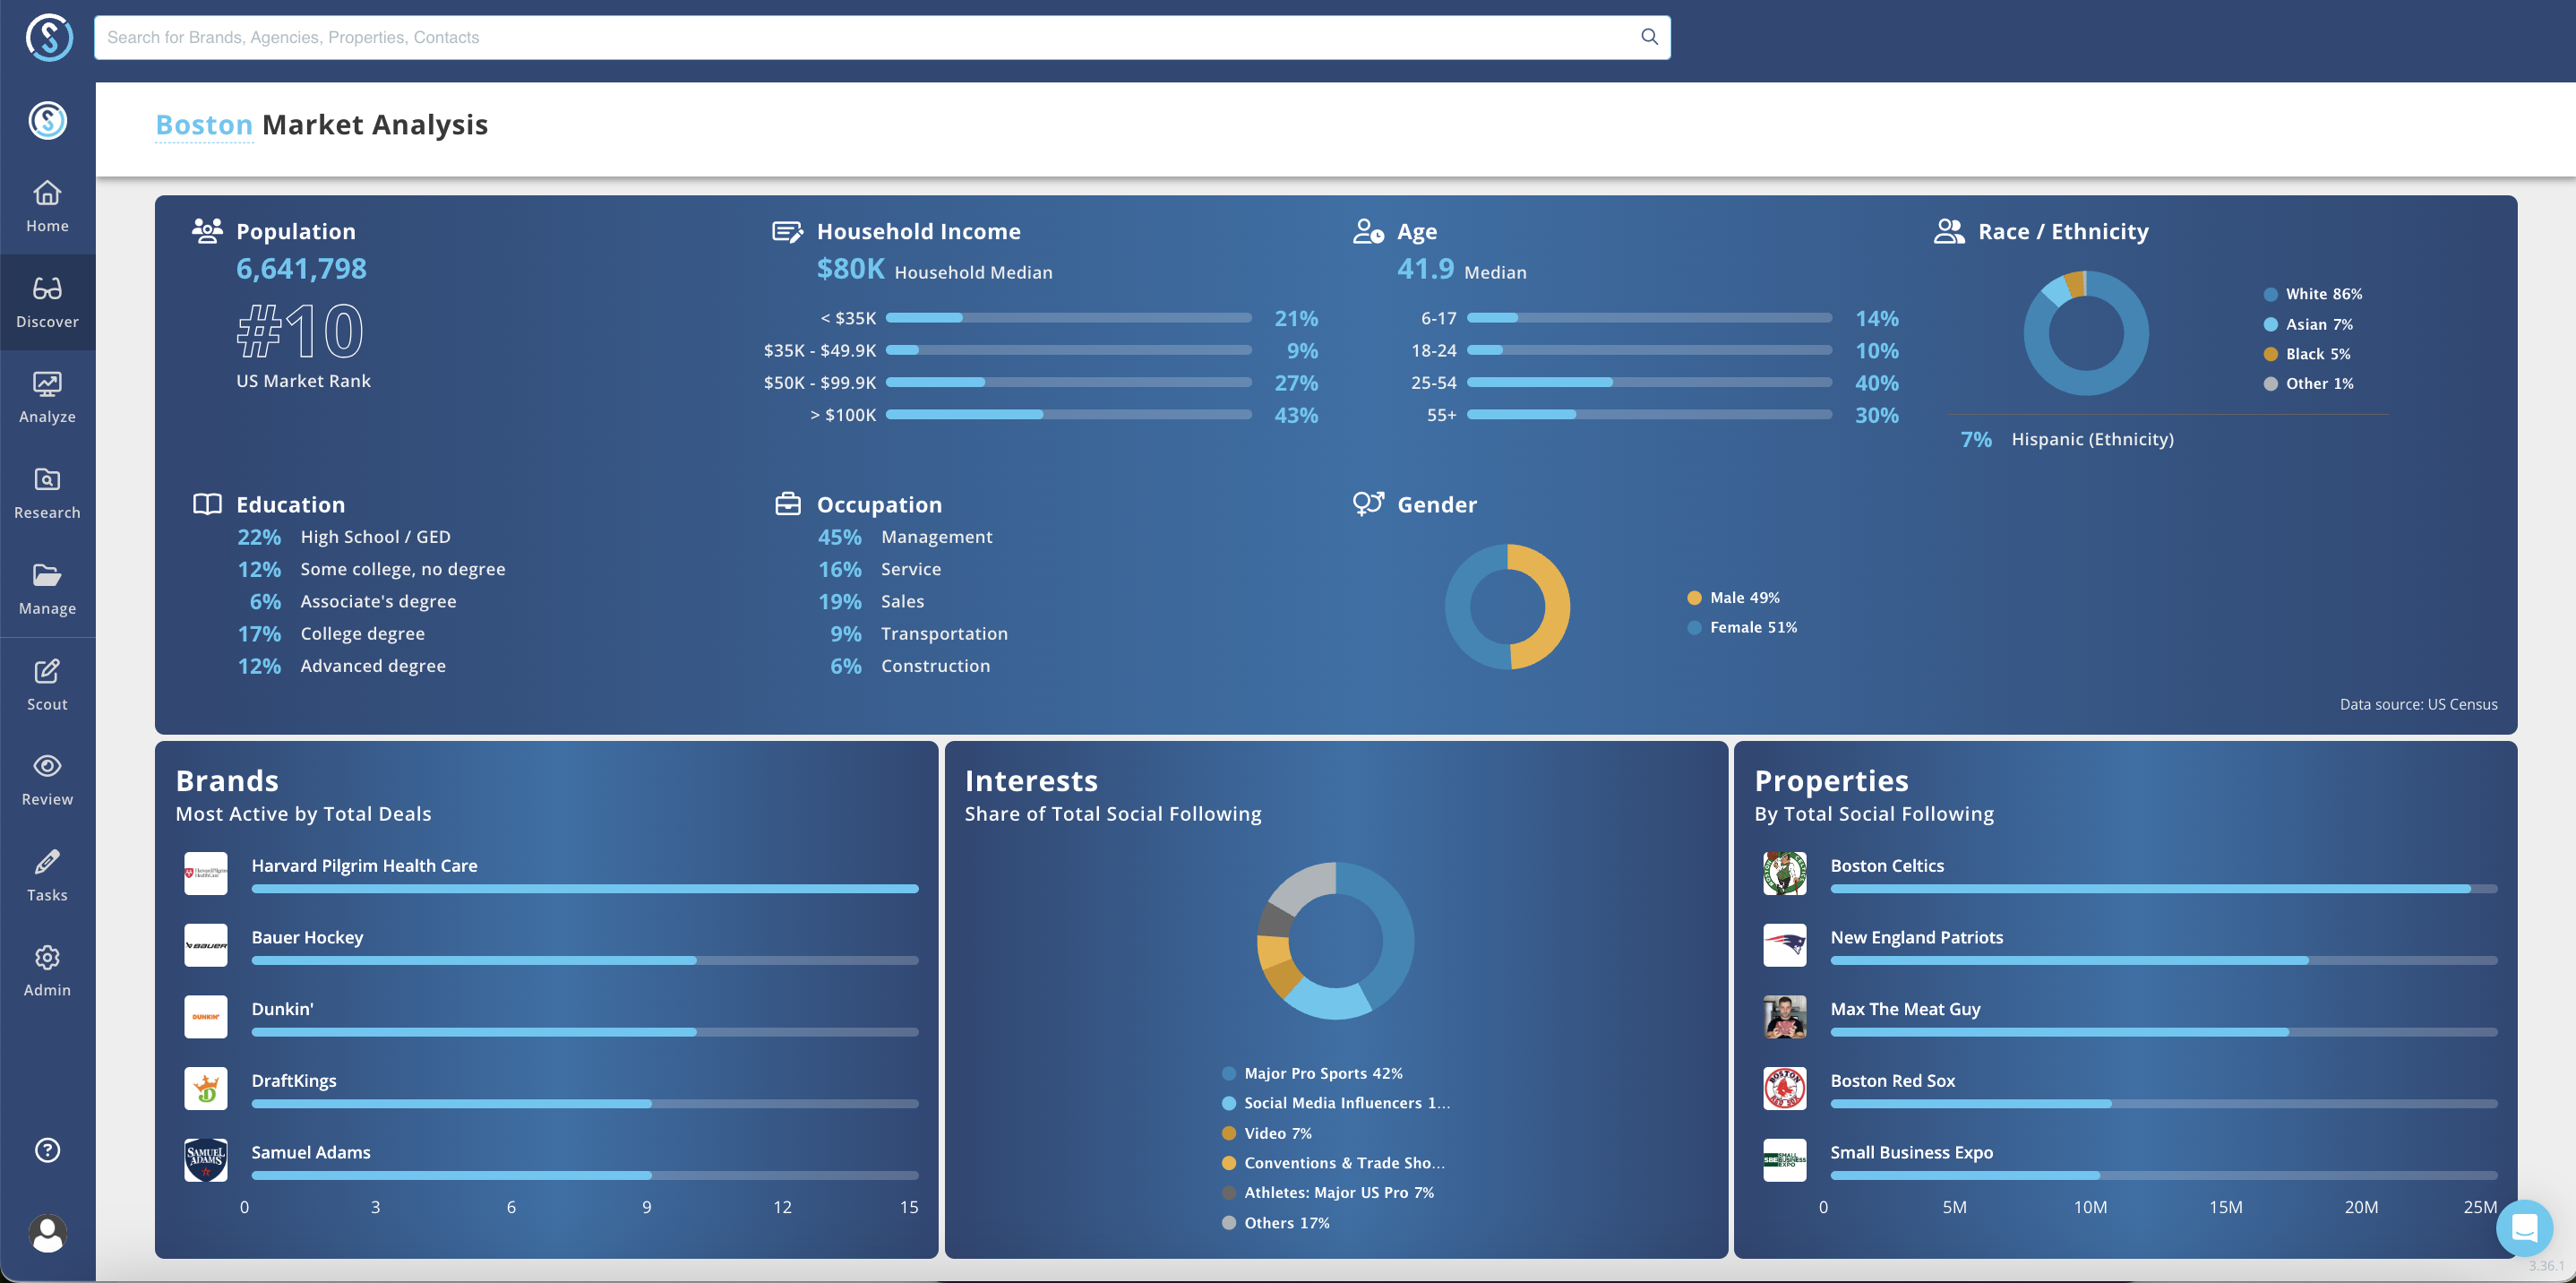2576x1283 pixels.
Task: Click the Gender donut chart
Action: (1507, 607)
